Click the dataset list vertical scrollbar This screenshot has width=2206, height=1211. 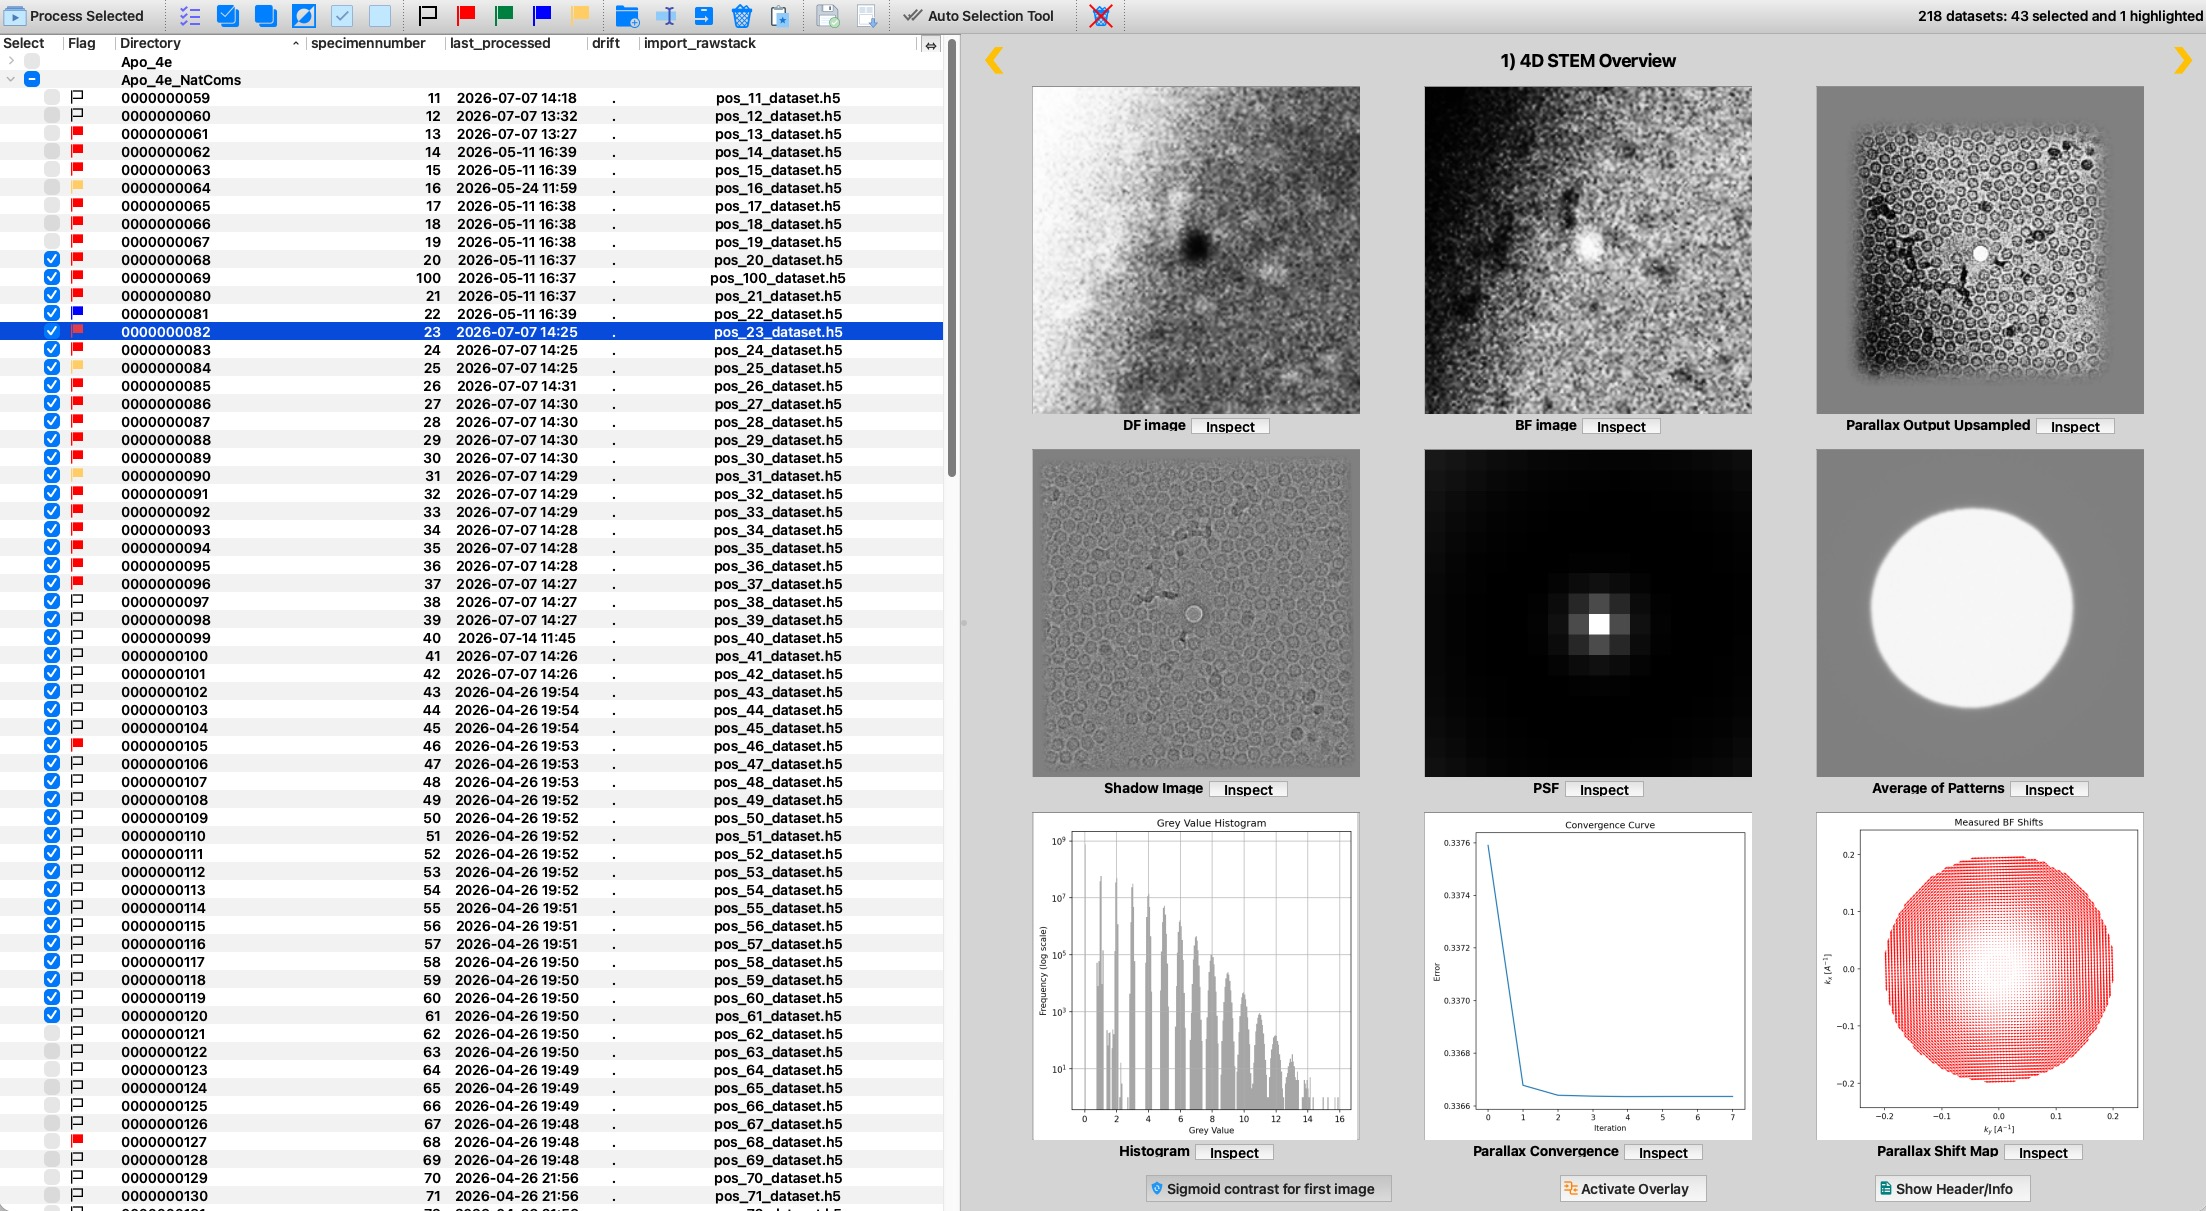952,260
